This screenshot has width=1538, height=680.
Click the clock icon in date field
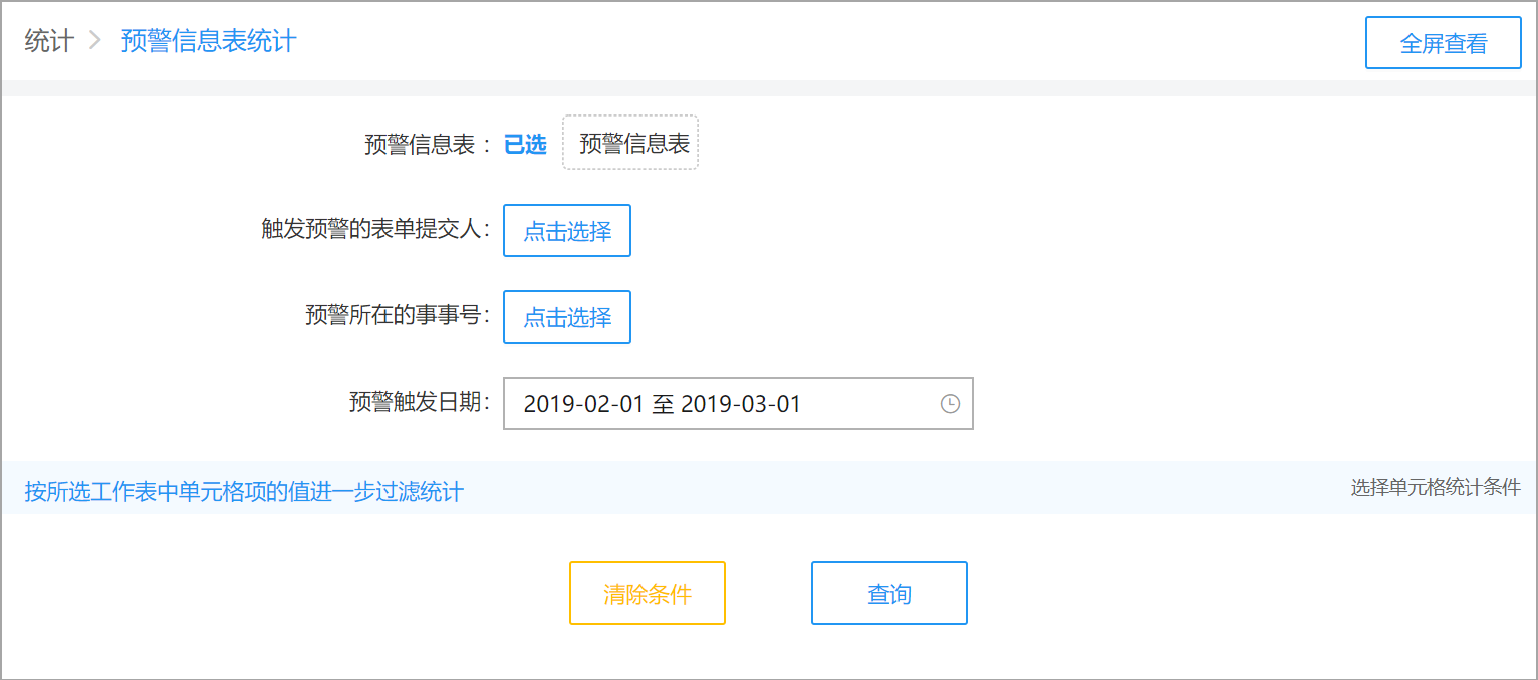pyautogui.click(x=950, y=404)
